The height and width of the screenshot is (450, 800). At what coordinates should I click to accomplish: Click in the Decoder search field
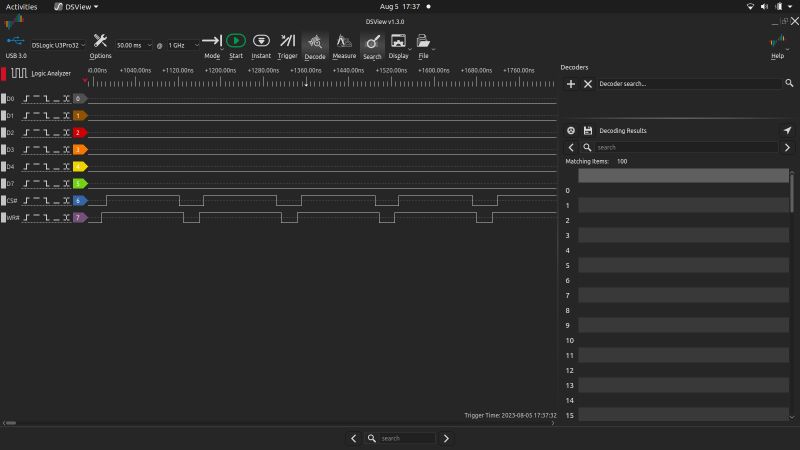click(x=689, y=84)
